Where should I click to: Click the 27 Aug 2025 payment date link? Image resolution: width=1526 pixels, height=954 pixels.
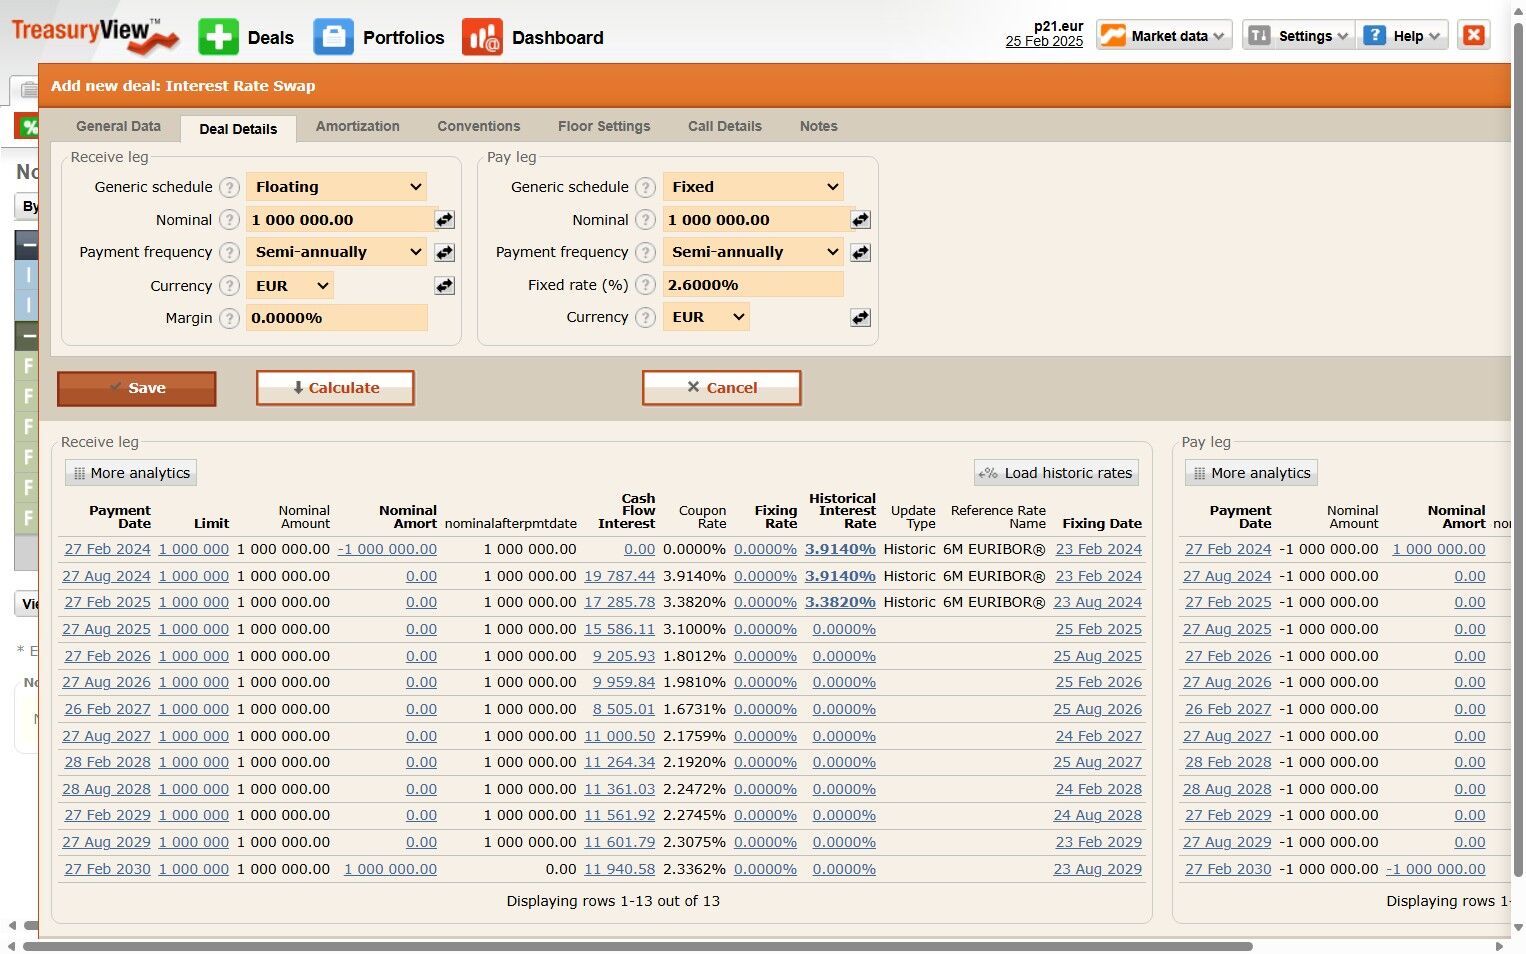[106, 630]
